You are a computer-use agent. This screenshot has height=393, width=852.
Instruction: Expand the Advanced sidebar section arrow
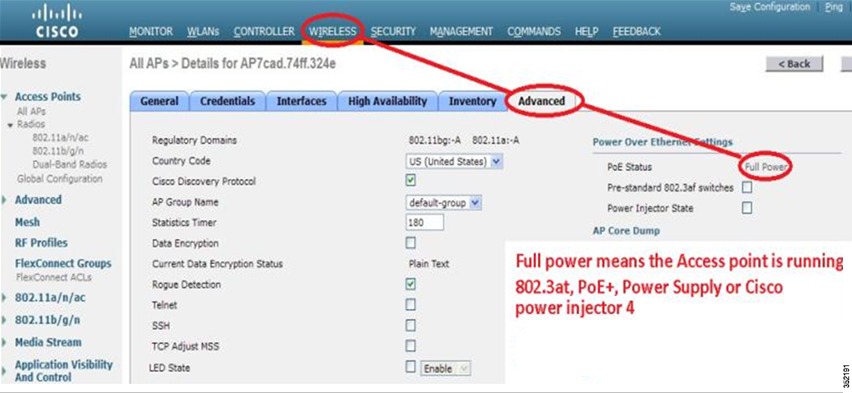pyautogui.click(x=4, y=200)
